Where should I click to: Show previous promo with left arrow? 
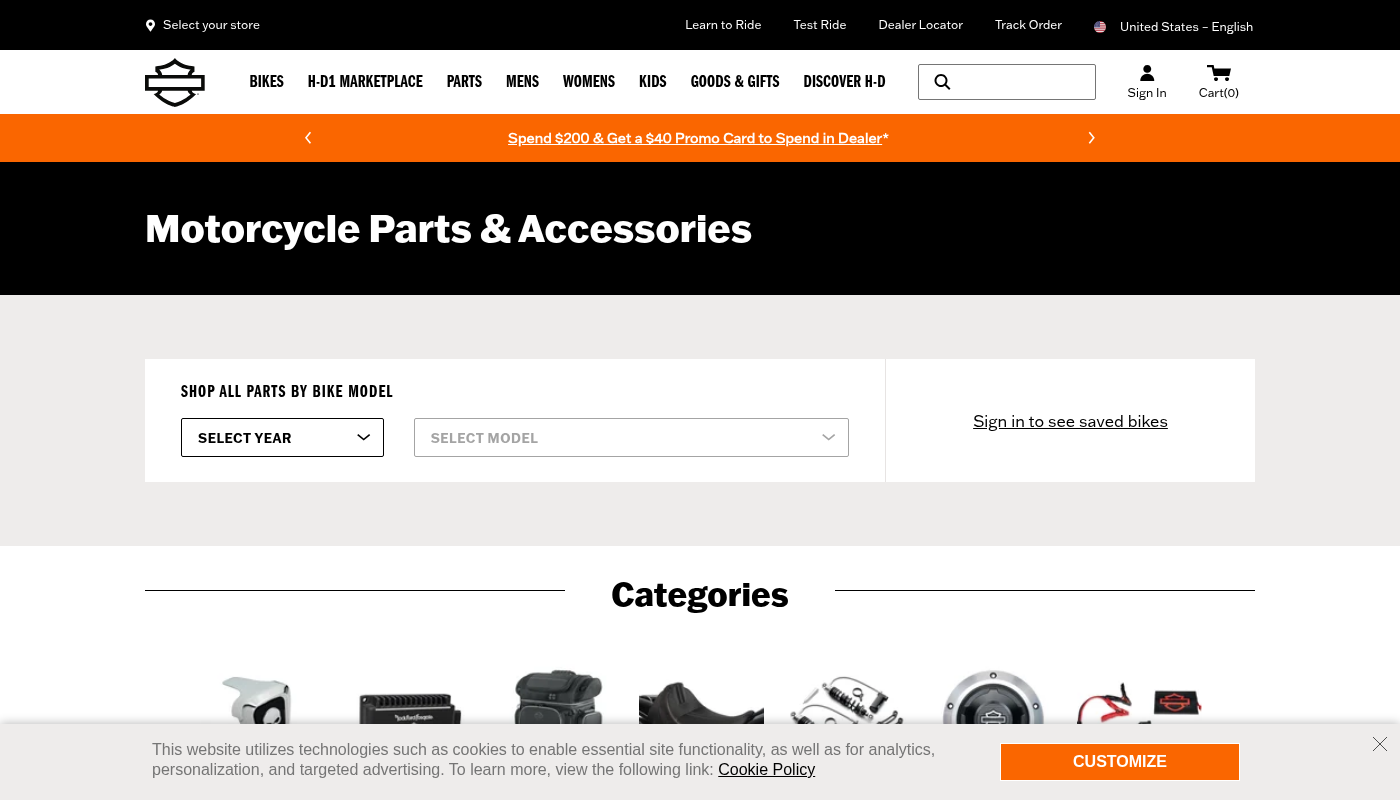coord(308,138)
